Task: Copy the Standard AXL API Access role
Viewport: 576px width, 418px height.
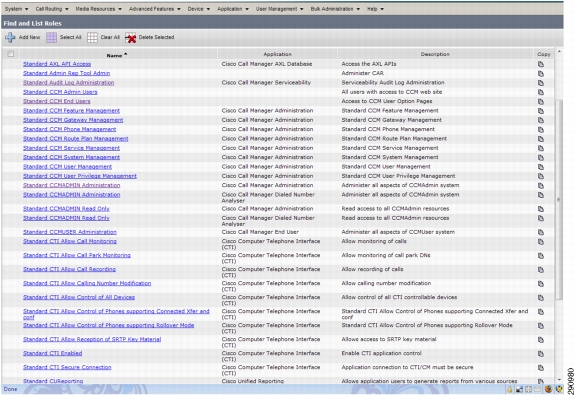Action: 541,64
